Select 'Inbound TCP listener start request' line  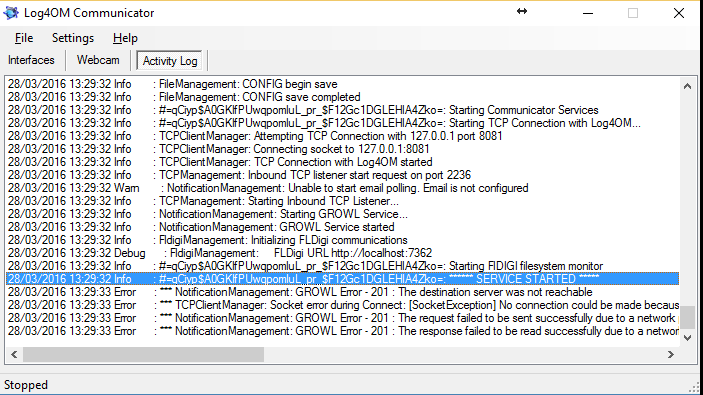pyautogui.click(x=343, y=175)
